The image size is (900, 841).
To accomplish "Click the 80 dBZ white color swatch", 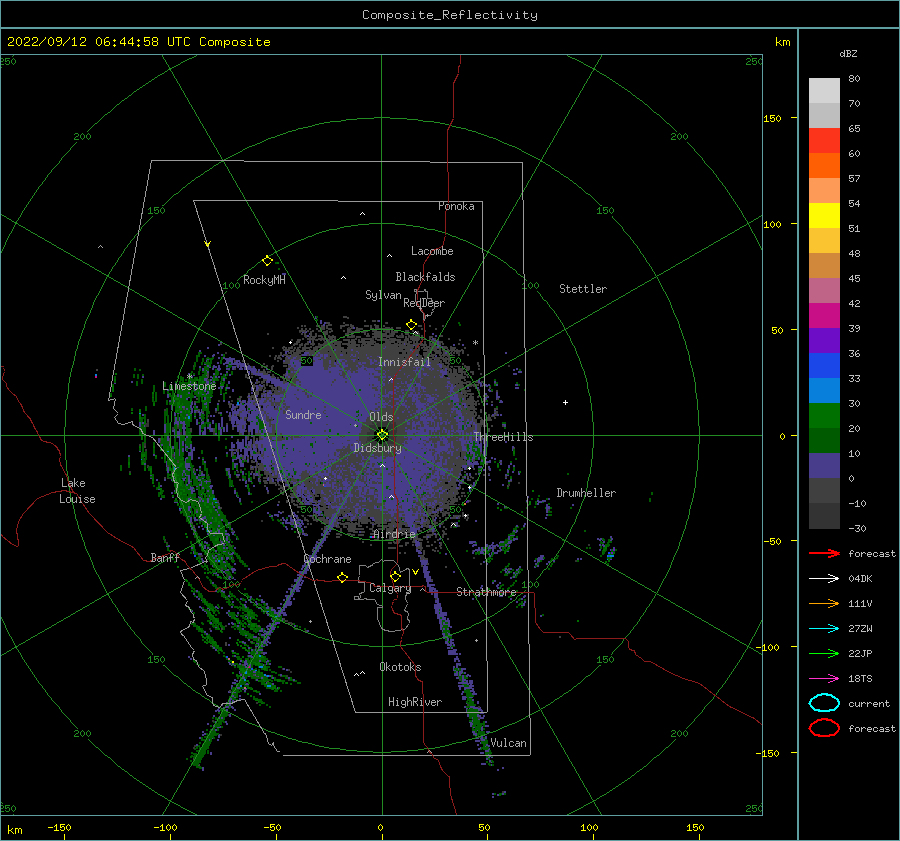I will pos(824,90).
